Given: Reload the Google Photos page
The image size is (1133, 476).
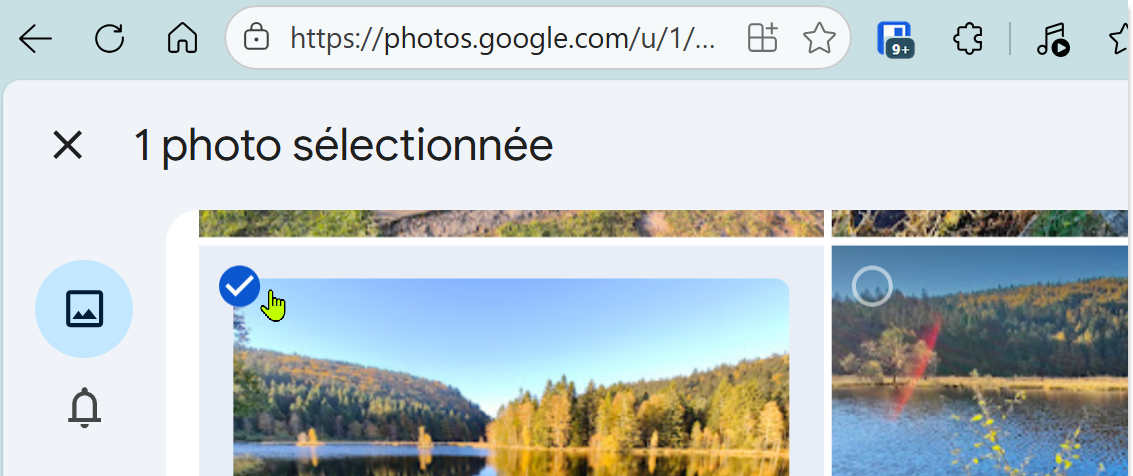Looking at the screenshot, I should pyautogui.click(x=109, y=39).
